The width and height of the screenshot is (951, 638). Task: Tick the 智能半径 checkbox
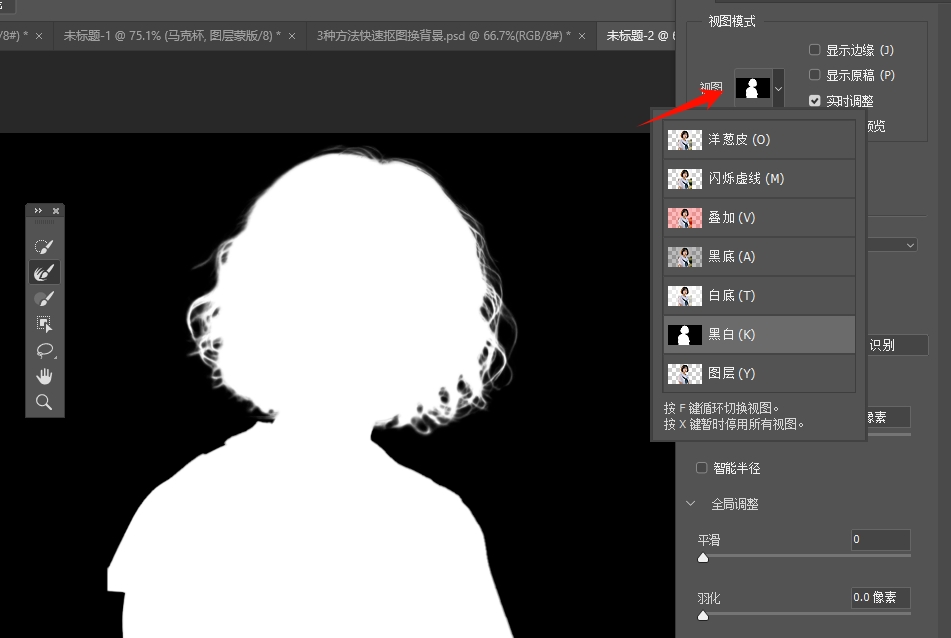(x=702, y=468)
